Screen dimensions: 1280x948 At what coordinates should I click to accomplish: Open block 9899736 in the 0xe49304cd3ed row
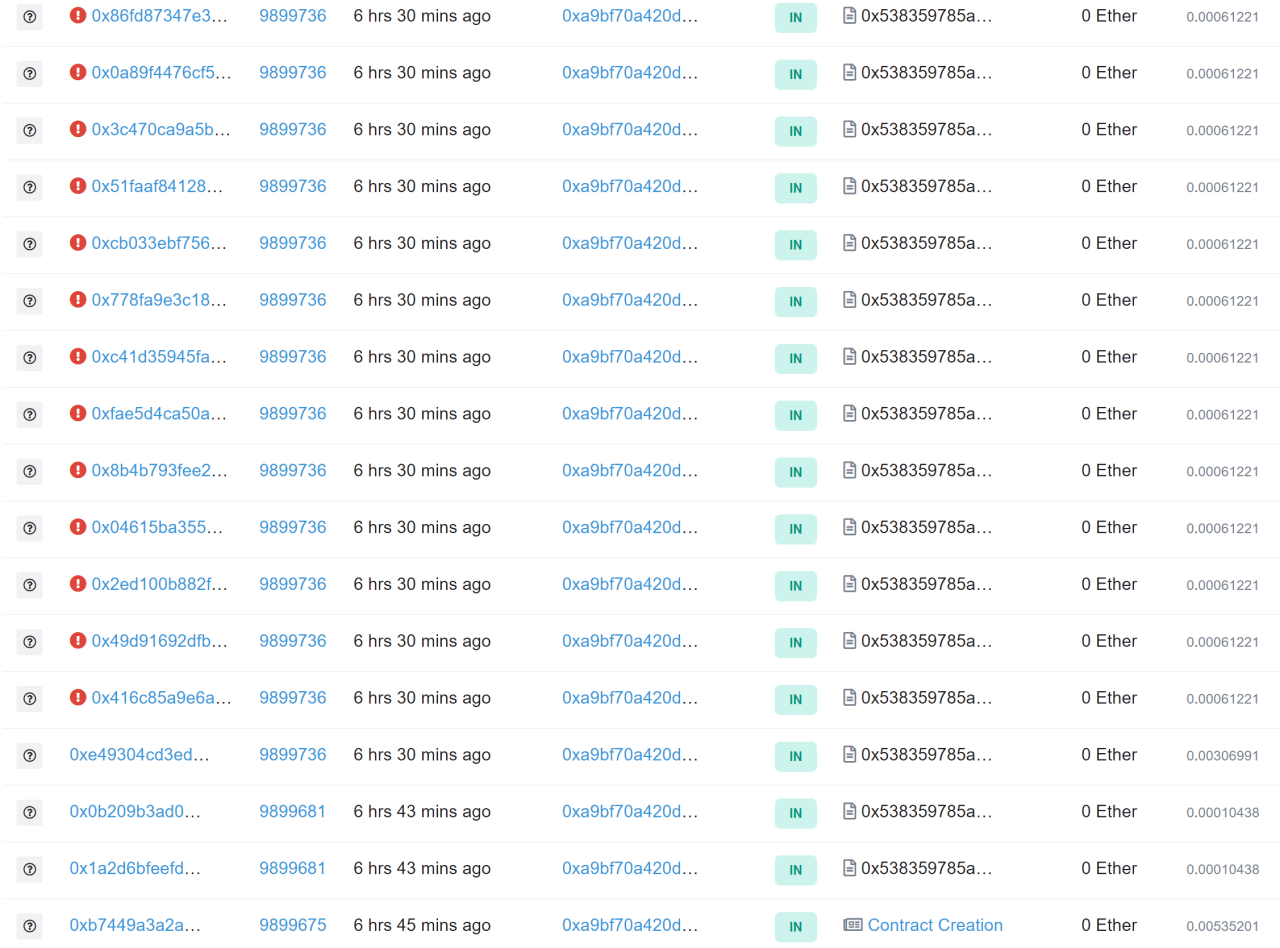click(x=293, y=754)
